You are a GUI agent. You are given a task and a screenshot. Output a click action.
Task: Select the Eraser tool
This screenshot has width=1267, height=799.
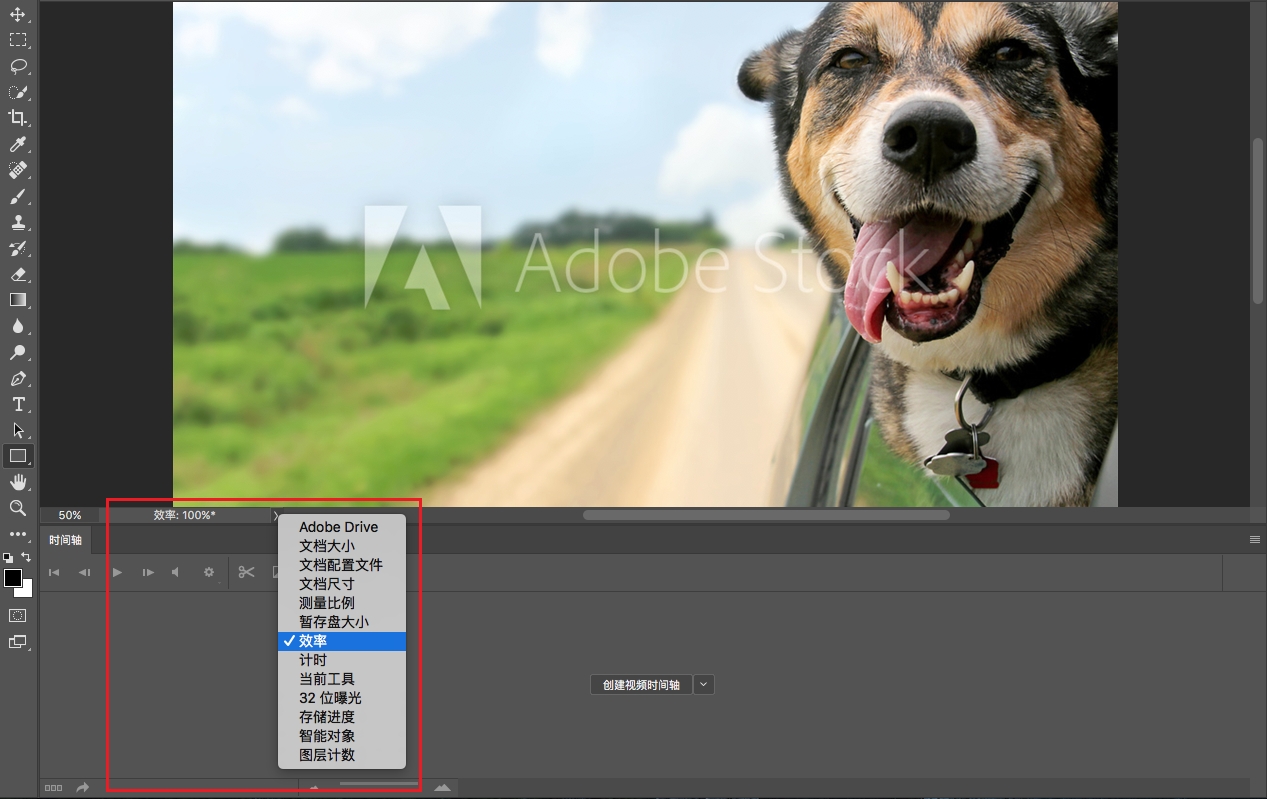coord(18,274)
